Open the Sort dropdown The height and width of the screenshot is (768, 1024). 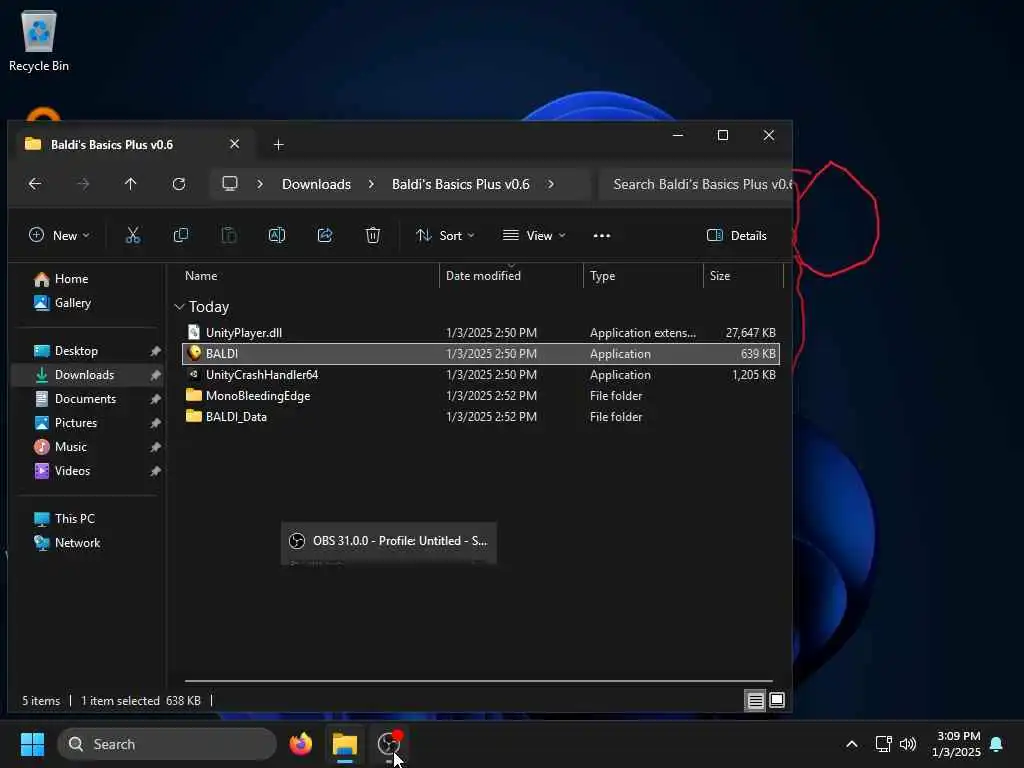click(445, 236)
